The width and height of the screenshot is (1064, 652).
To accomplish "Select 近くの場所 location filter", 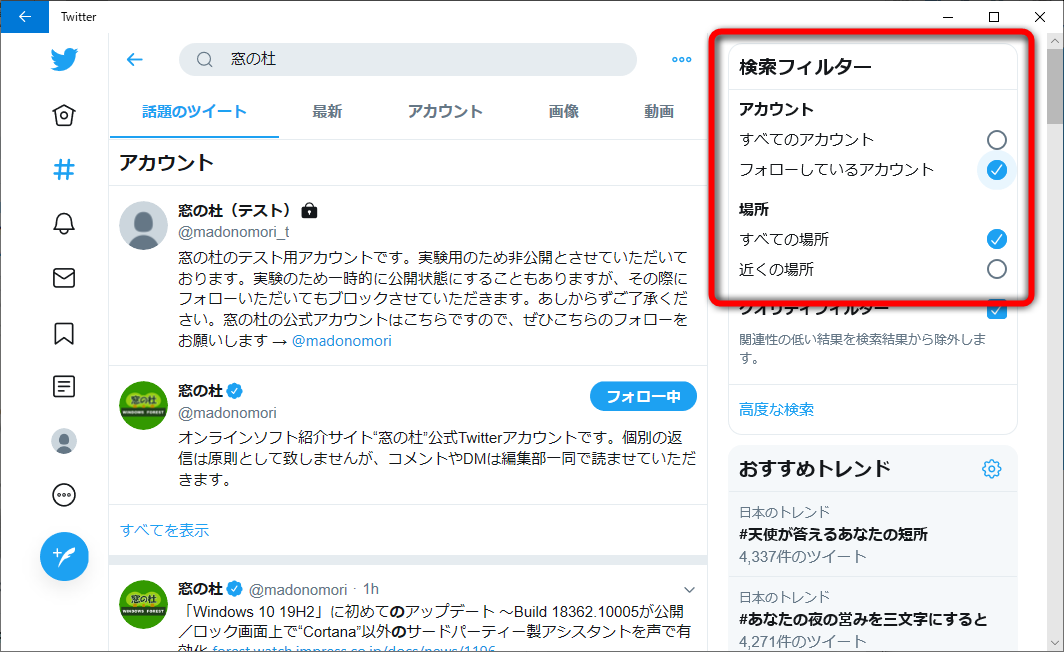I will (996, 268).
